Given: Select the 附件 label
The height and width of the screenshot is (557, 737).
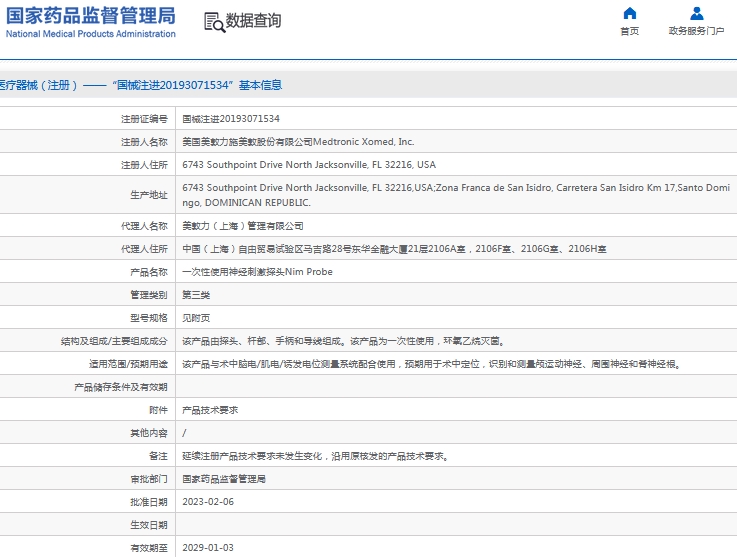Looking at the screenshot, I should coord(158,410).
